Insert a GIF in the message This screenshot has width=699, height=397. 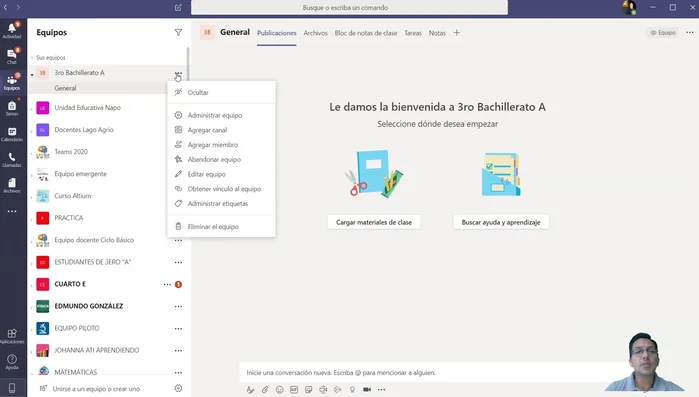pos(294,390)
